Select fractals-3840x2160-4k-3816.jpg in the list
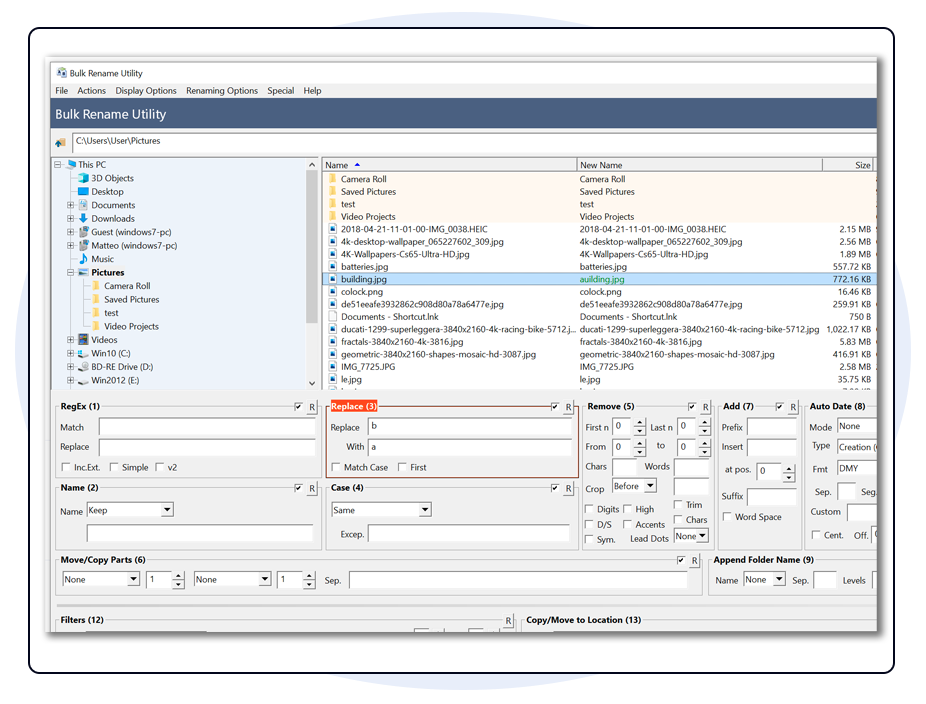The height and width of the screenshot is (704, 926). (x=402, y=341)
